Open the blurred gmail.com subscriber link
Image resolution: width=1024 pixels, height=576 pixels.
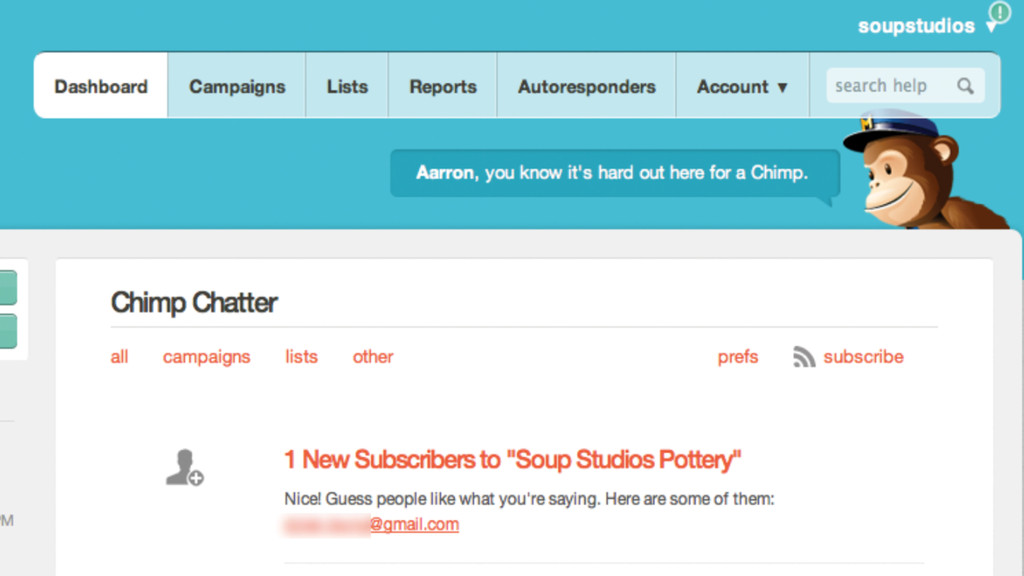372,524
